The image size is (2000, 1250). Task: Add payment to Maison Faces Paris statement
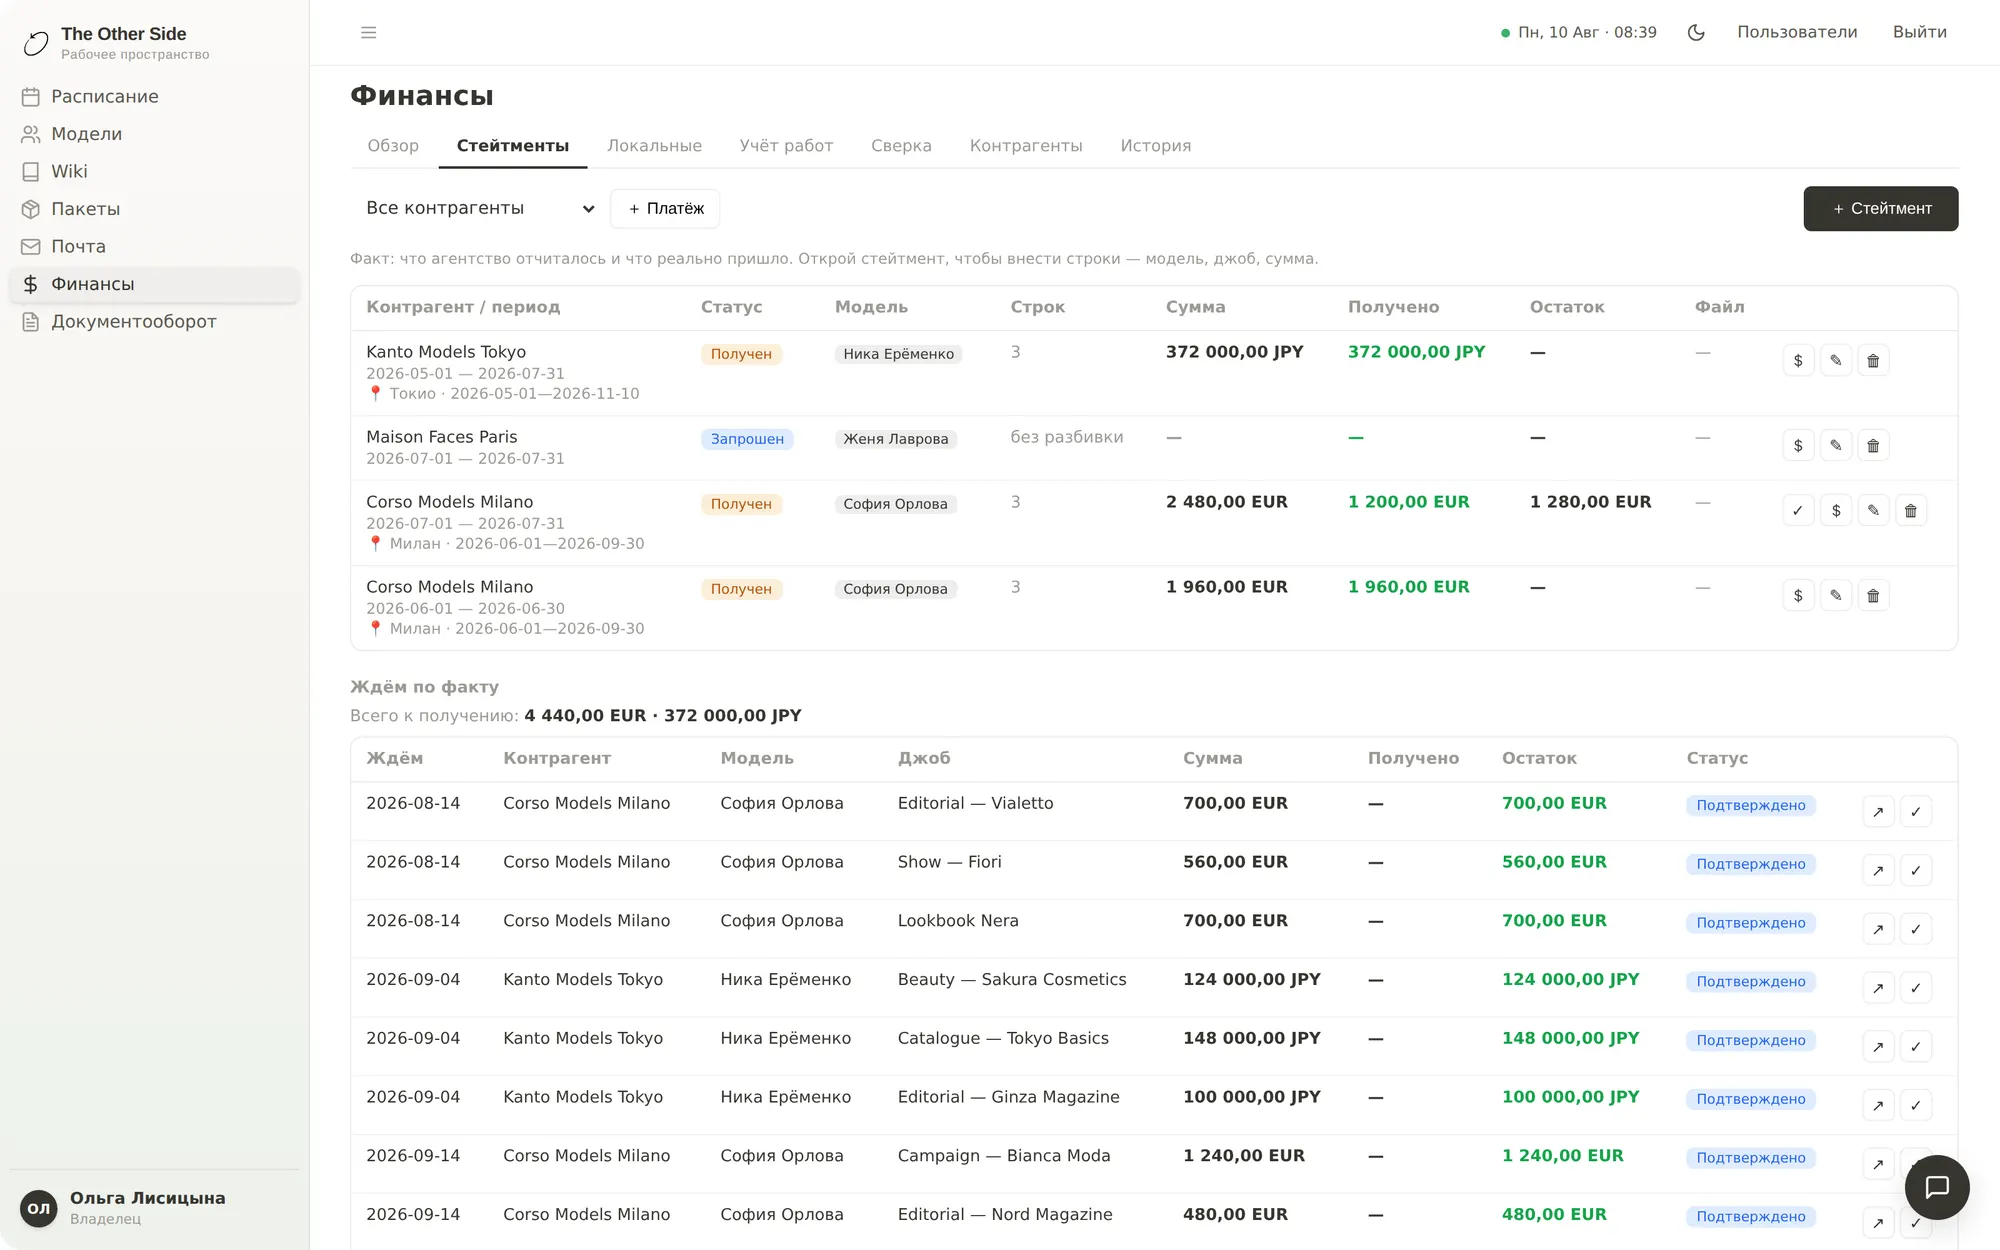click(1798, 446)
